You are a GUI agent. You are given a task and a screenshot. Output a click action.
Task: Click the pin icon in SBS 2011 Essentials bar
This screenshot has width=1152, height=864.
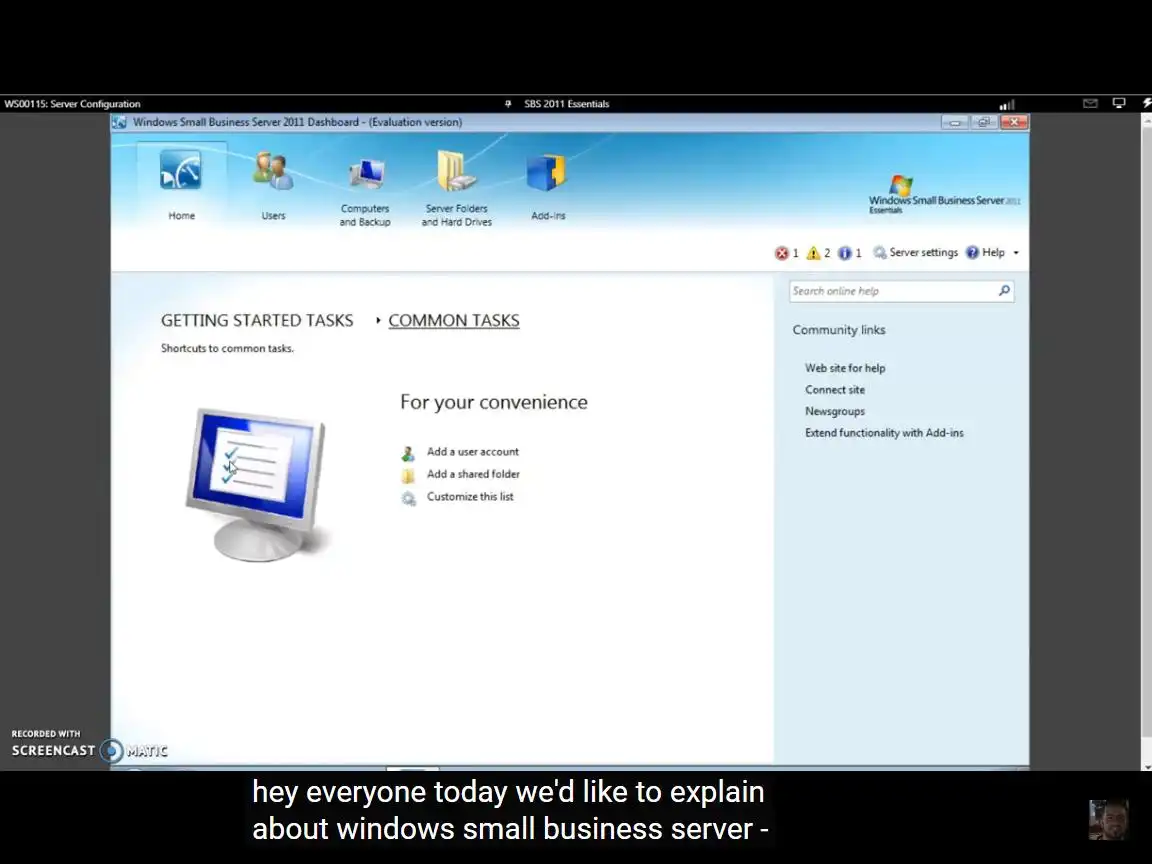pyautogui.click(x=508, y=104)
